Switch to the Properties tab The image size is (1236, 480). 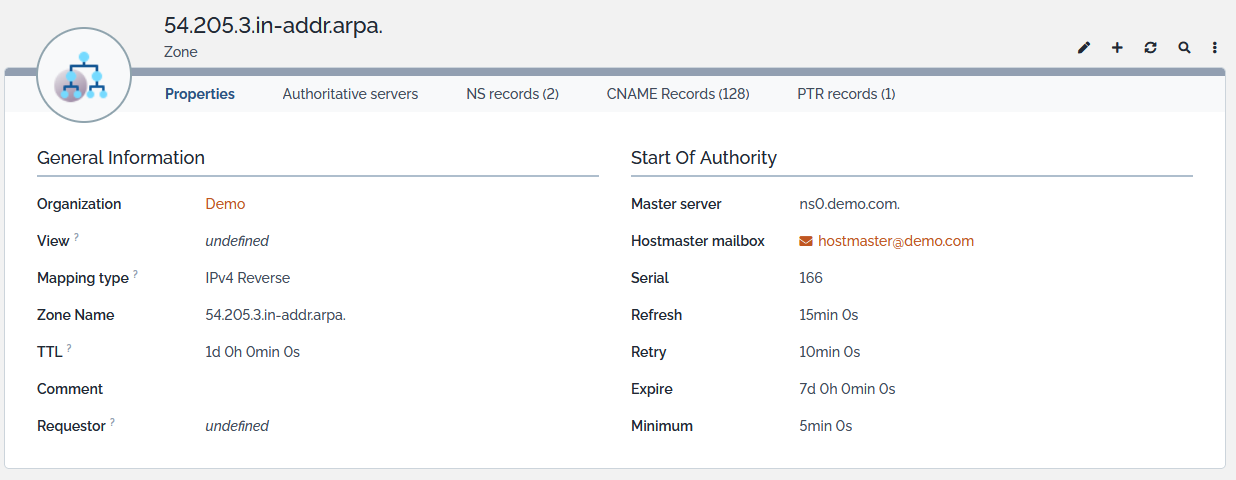point(200,94)
